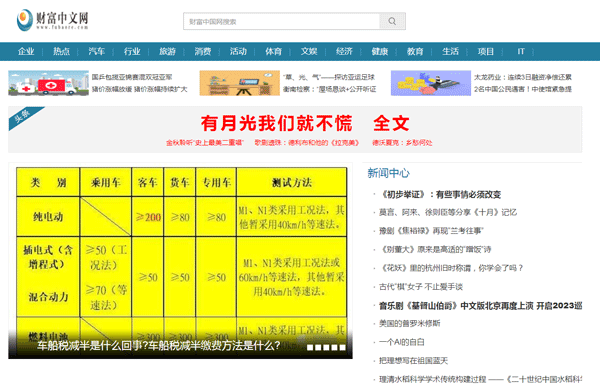
Task: Click the 新闻中心 heading link
Action: pos(388,173)
